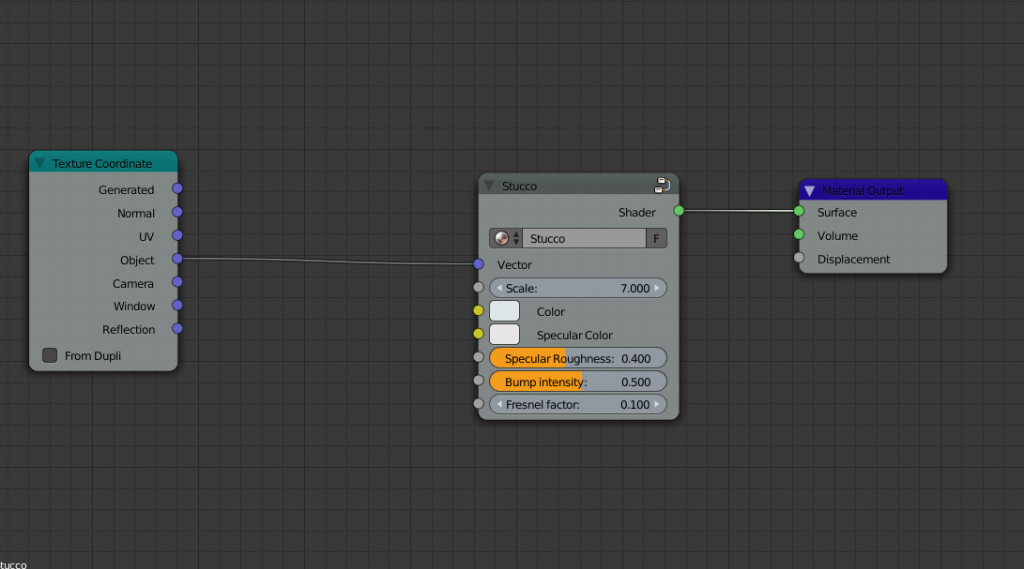
Task: Click the Volume input socket
Action: coord(799,235)
